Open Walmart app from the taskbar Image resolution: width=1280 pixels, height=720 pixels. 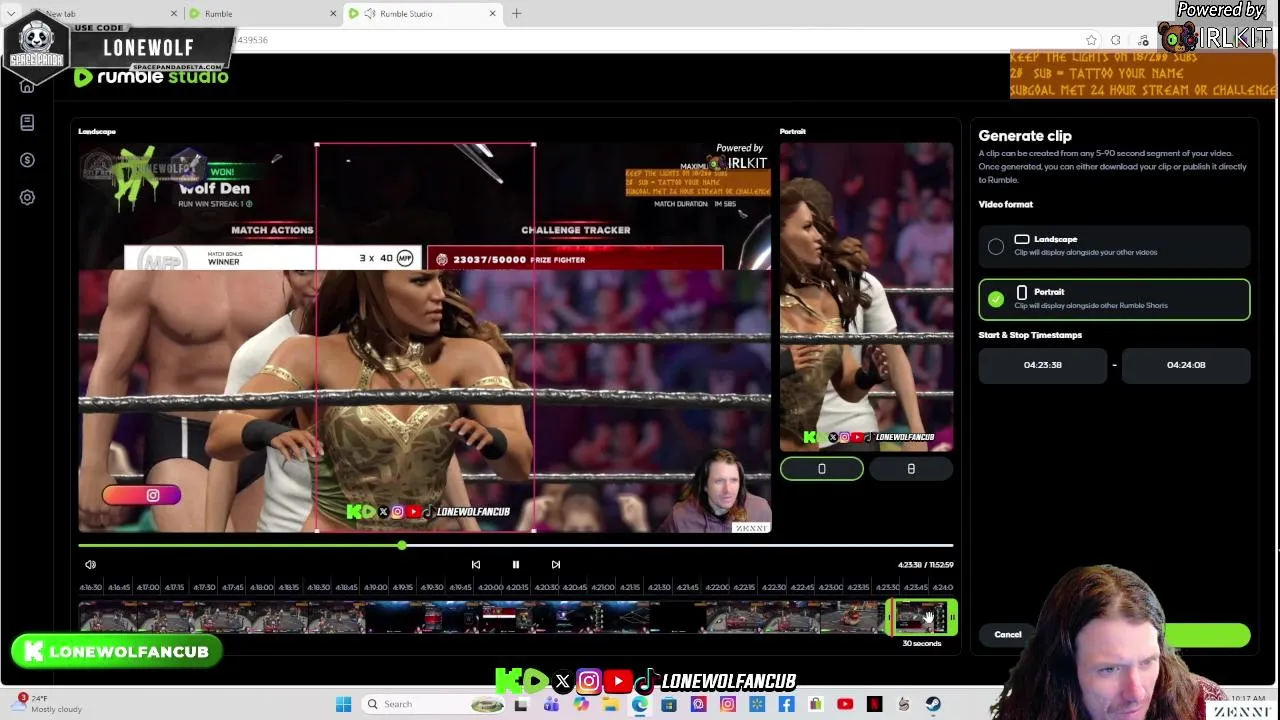pyautogui.click(x=757, y=705)
